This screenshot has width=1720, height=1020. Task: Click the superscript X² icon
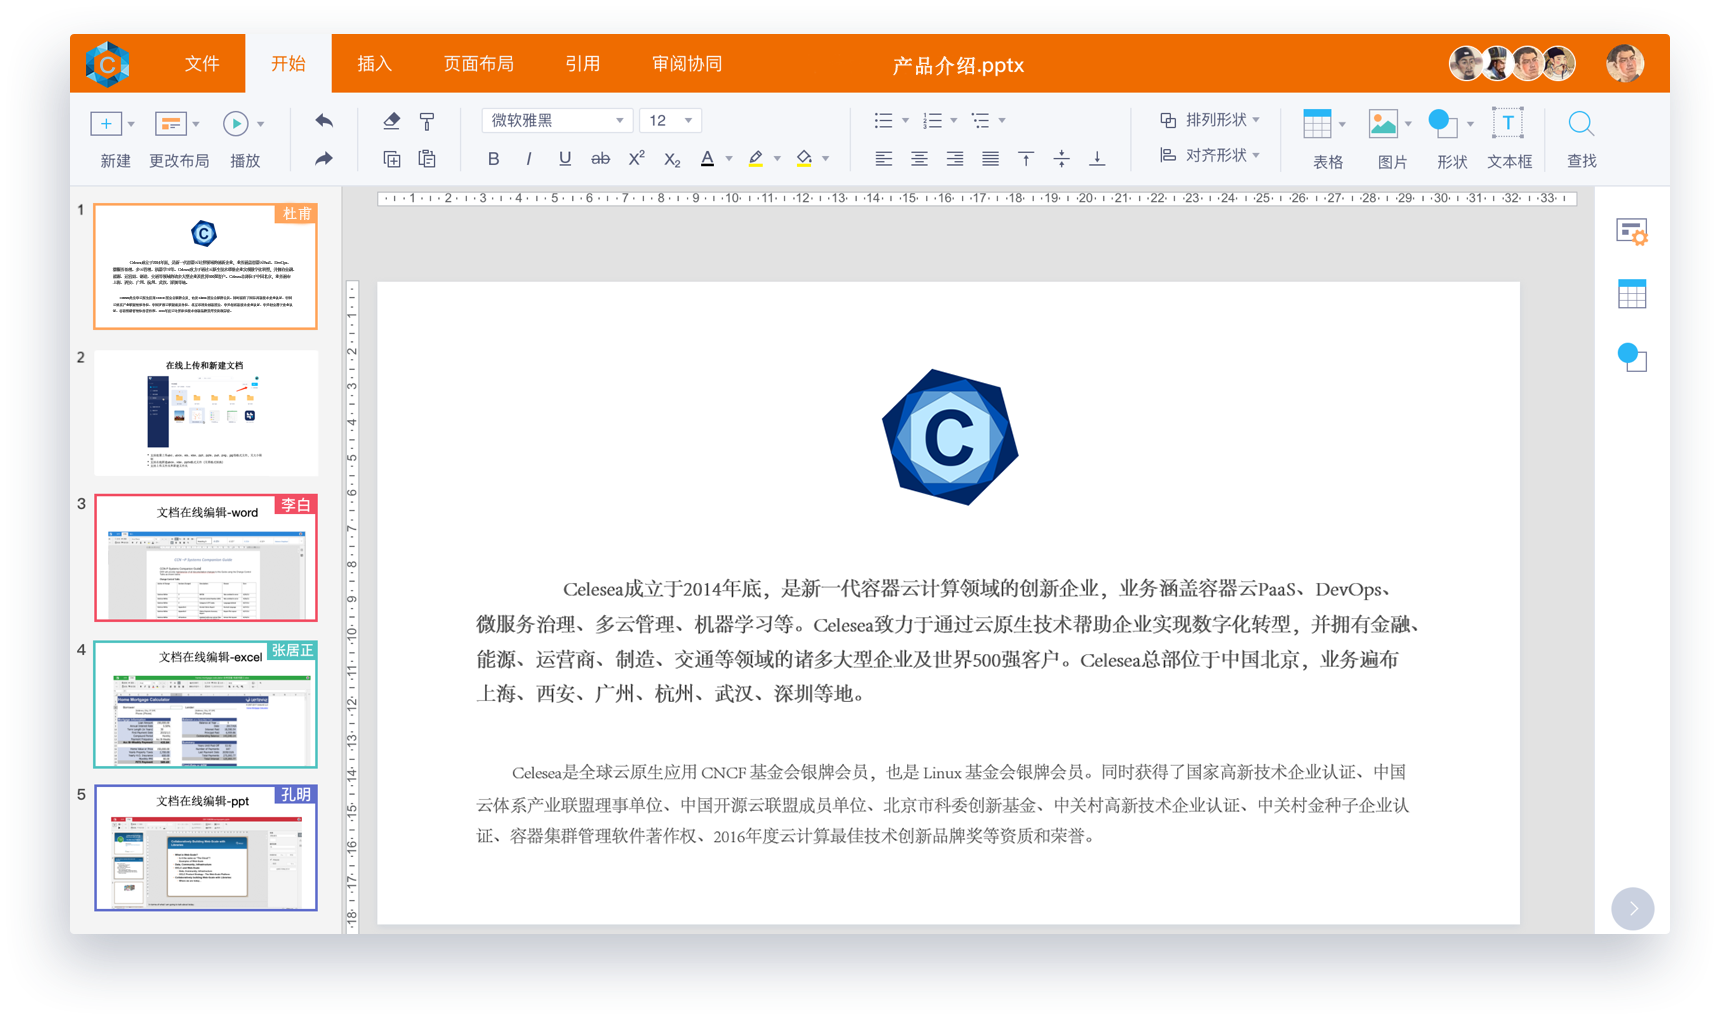click(x=636, y=159)
